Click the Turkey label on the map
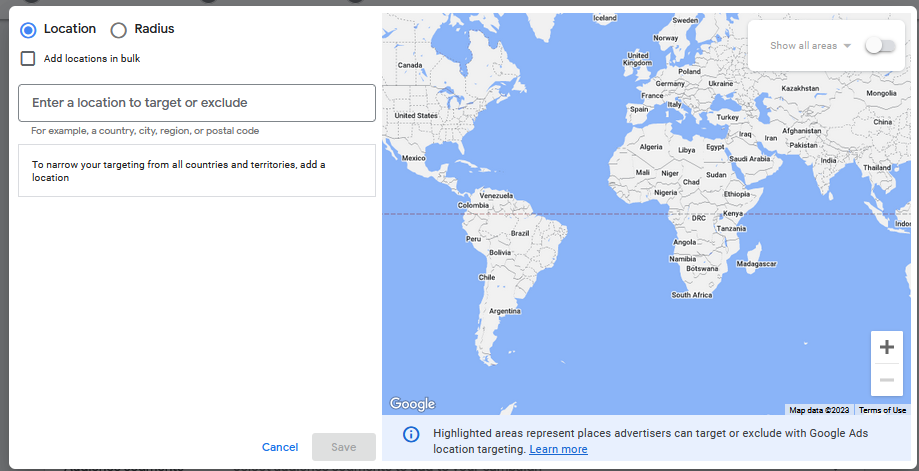The height and width of the screenshot is (471, 919). click(x=727, y=117)
